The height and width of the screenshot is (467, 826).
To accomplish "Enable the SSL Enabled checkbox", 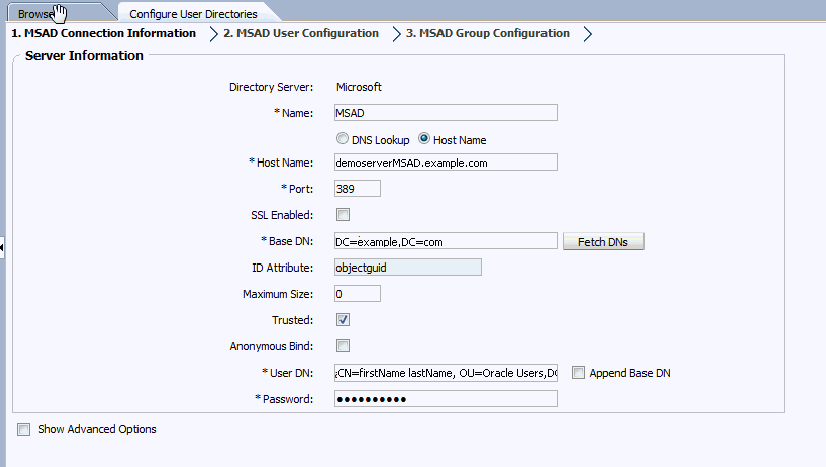I will click(343, 214).
